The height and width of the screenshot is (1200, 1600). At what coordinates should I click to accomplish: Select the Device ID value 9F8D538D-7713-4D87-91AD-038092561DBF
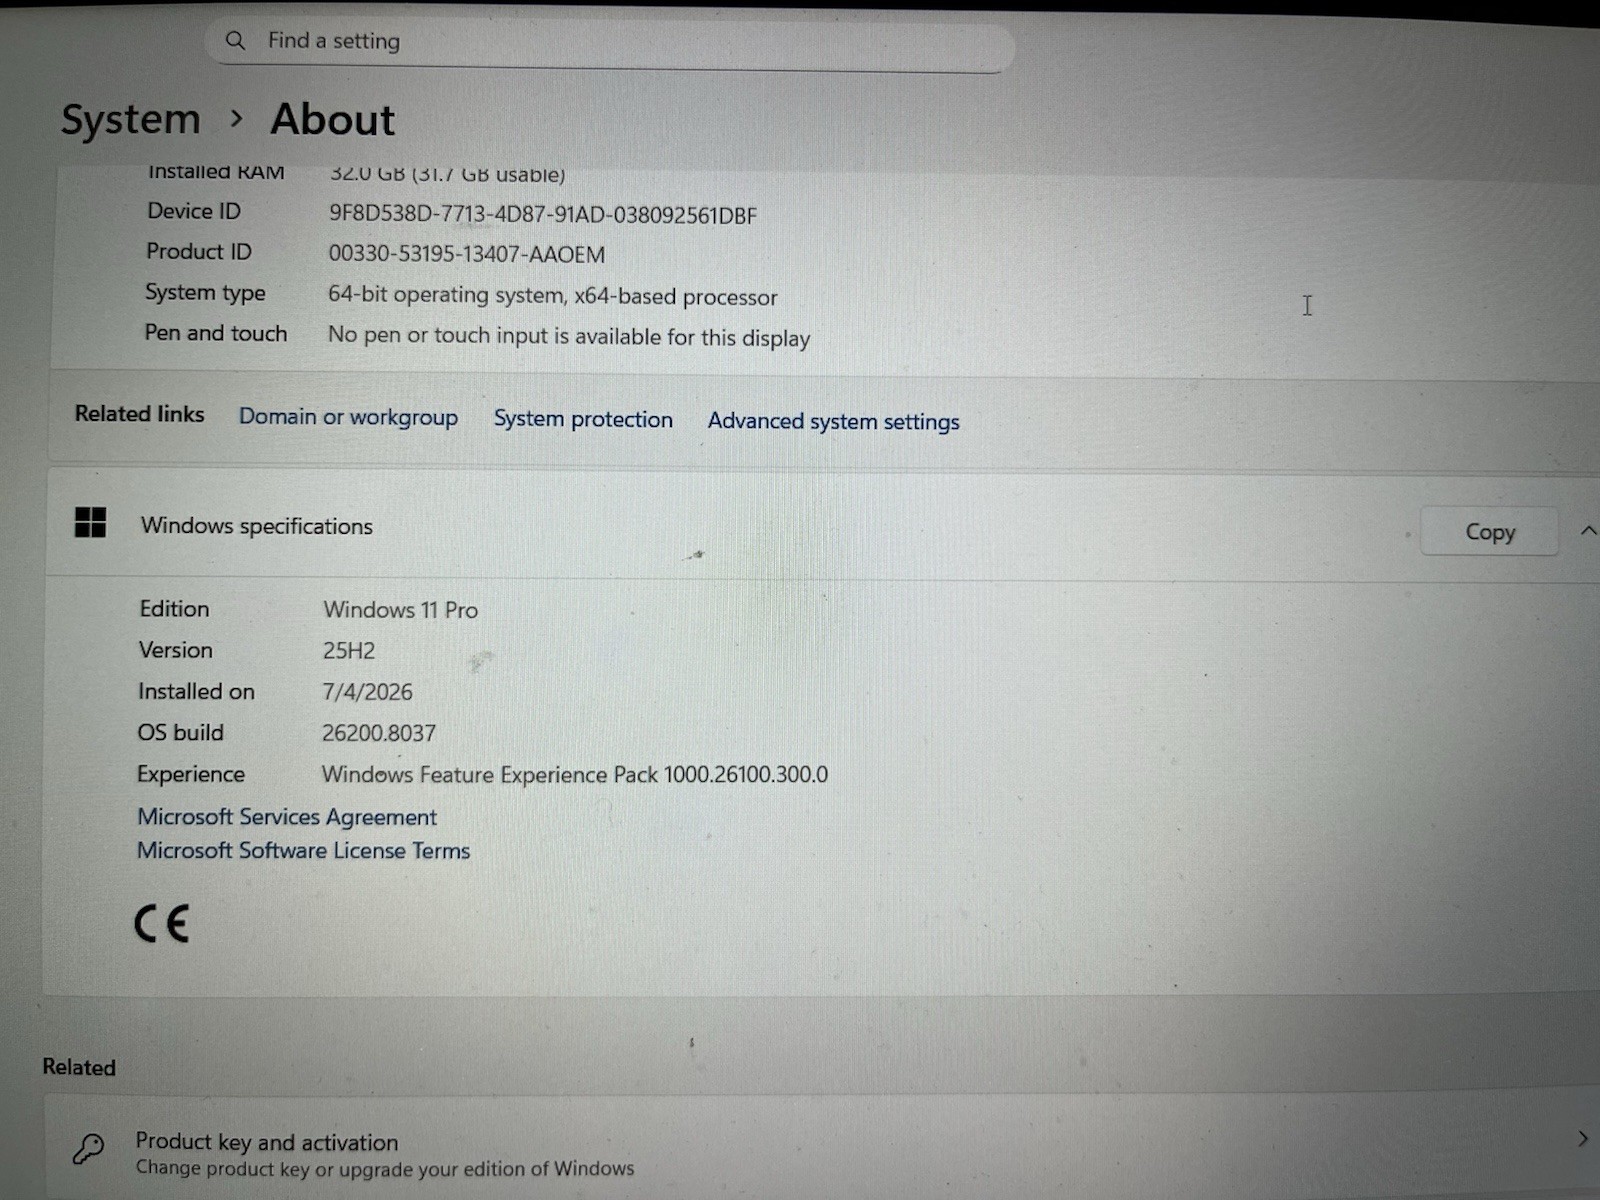point(543,215)
